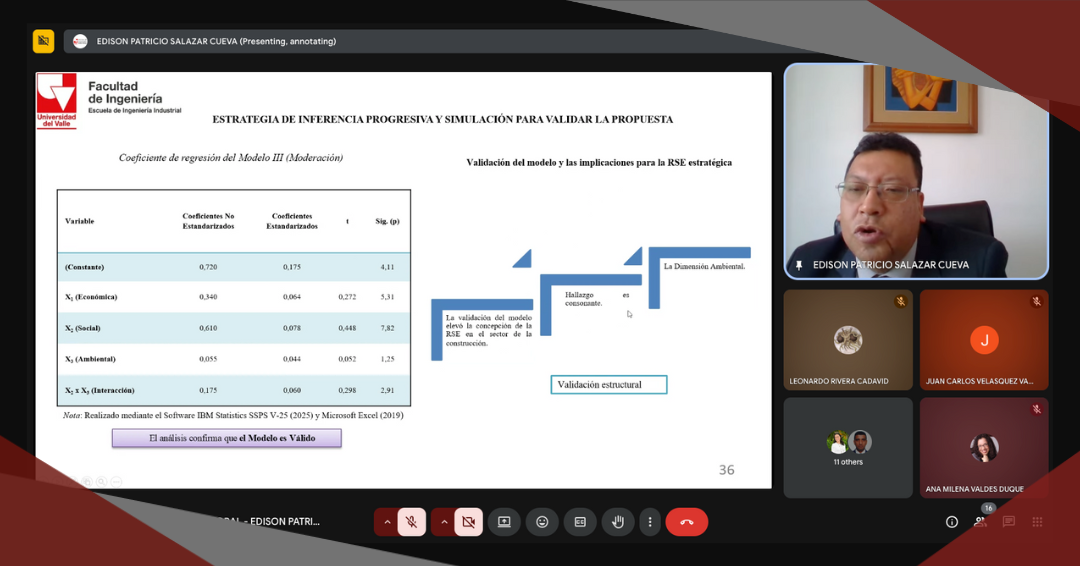Click the yellow annotation-disabled icon at top-left
Viewport: 1080px width, 566px height.
[43, 41]
